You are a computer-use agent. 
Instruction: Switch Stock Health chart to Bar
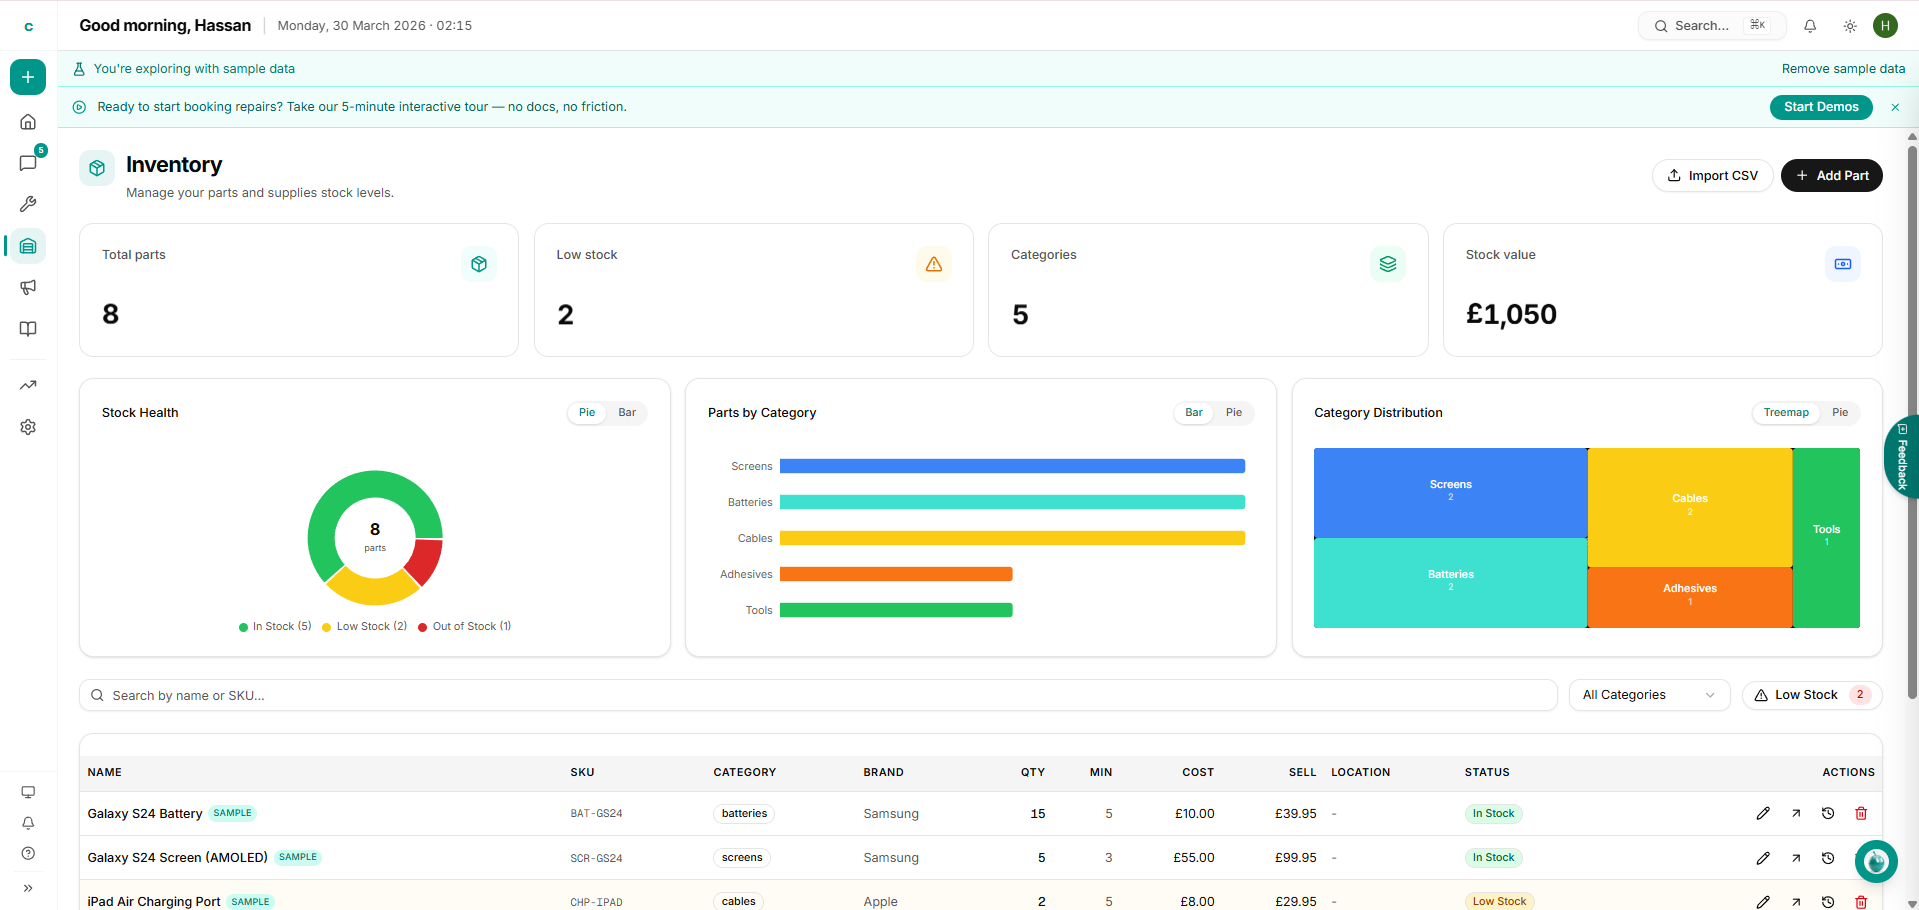pos(626,413)
